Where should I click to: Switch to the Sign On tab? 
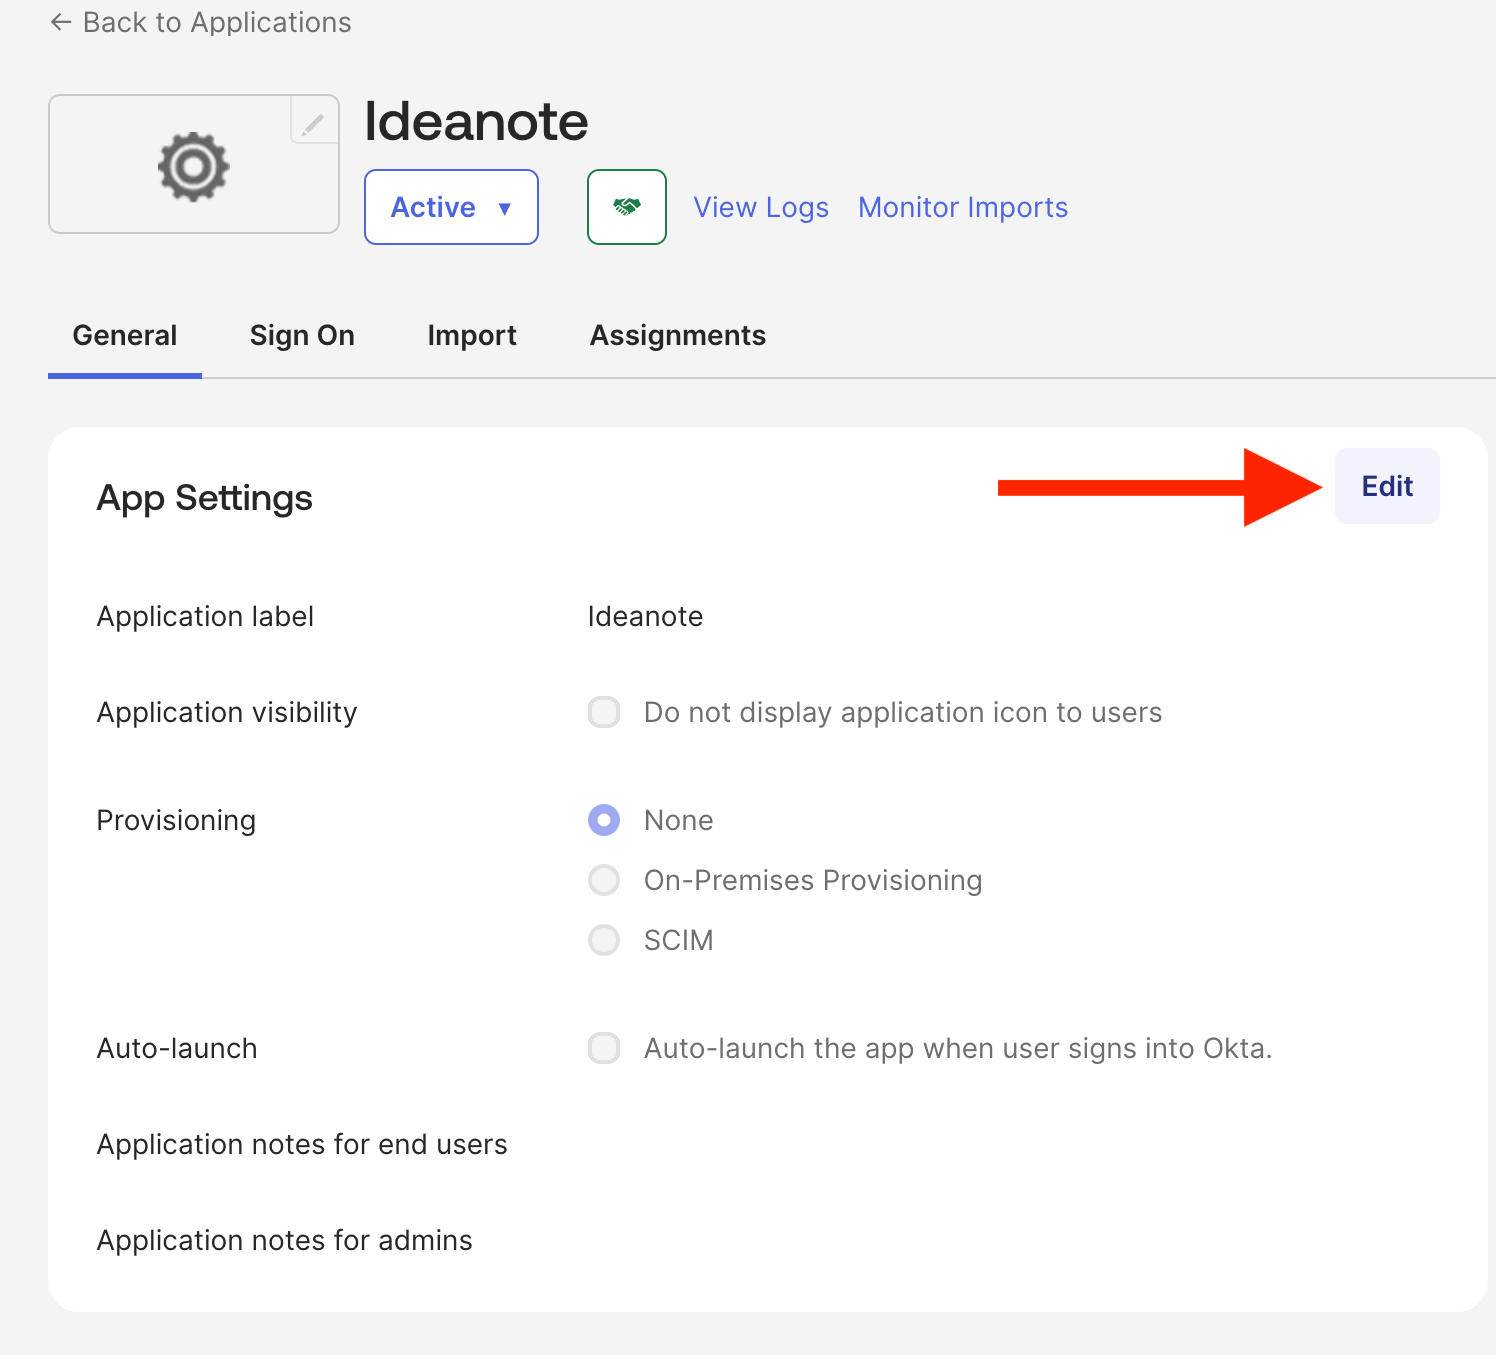302,336
